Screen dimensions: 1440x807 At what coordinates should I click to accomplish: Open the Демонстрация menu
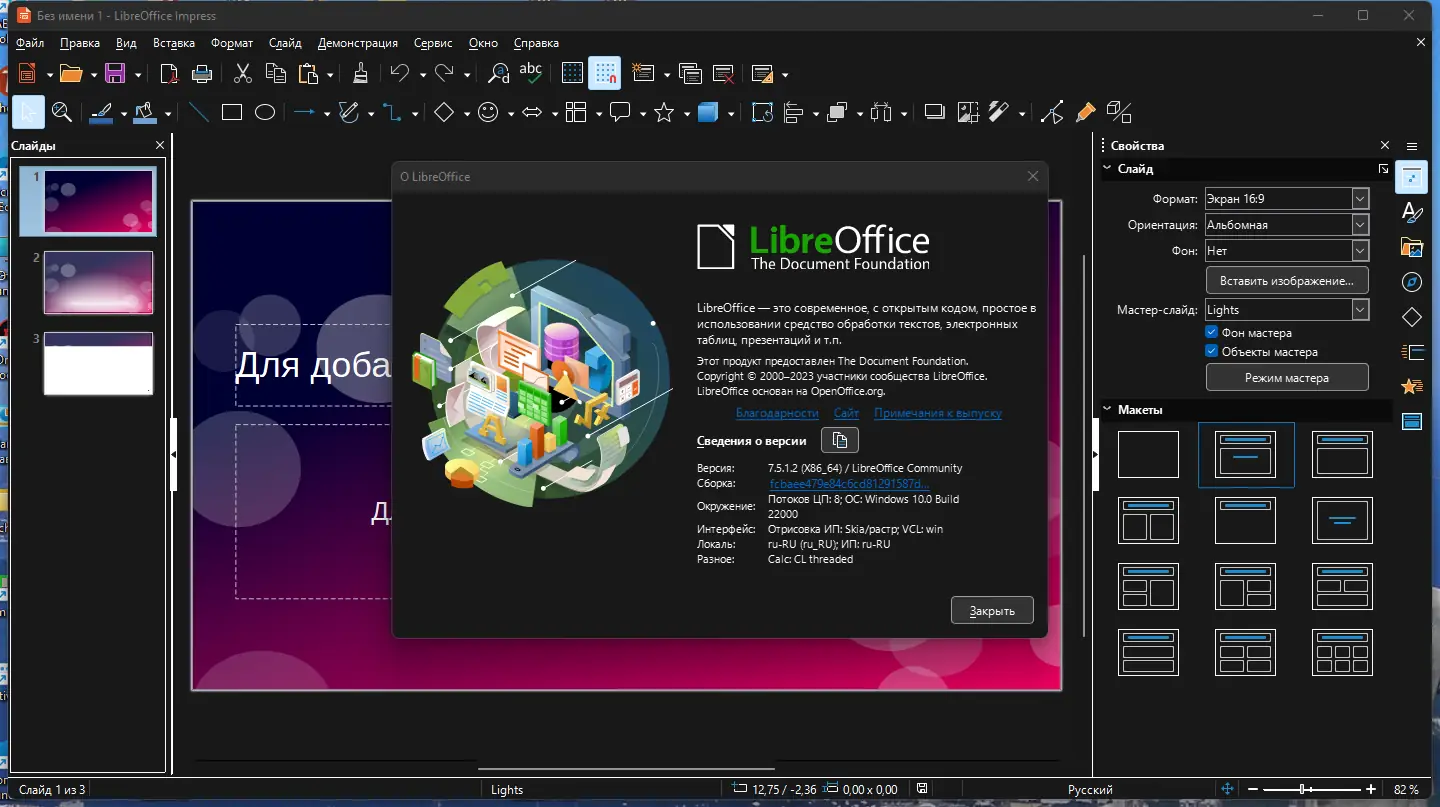pyautogui.click(x=357, y=43)
